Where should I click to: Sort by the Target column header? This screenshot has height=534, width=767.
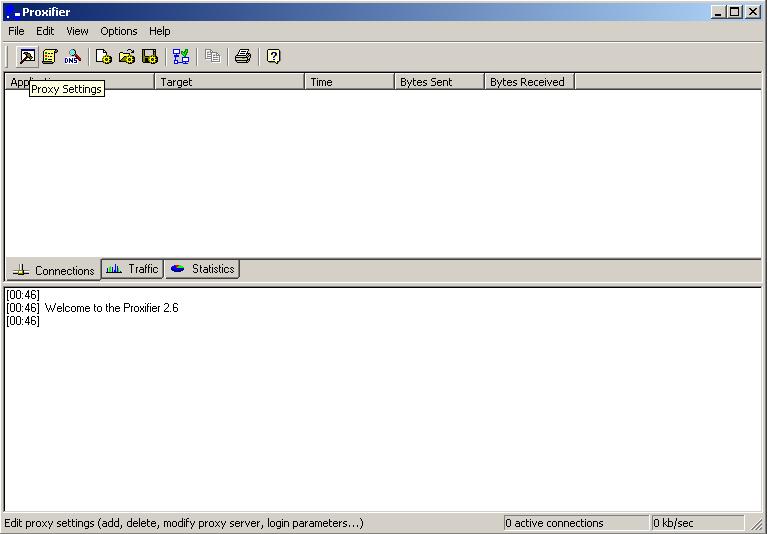coord(229,82)
